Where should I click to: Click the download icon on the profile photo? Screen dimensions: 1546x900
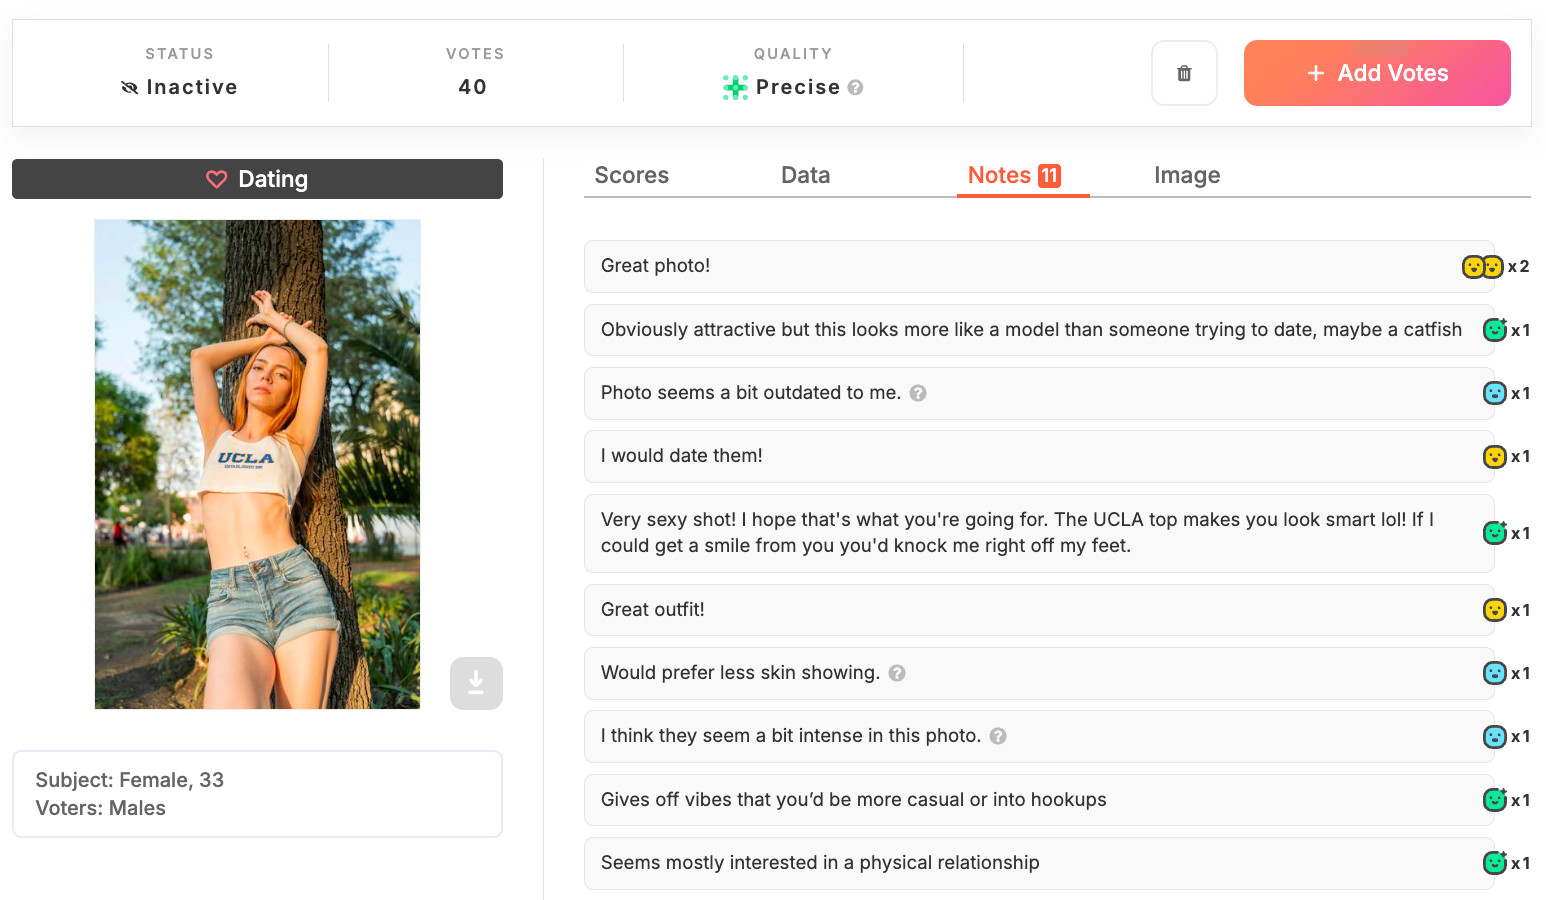click(x=476, y=683)
